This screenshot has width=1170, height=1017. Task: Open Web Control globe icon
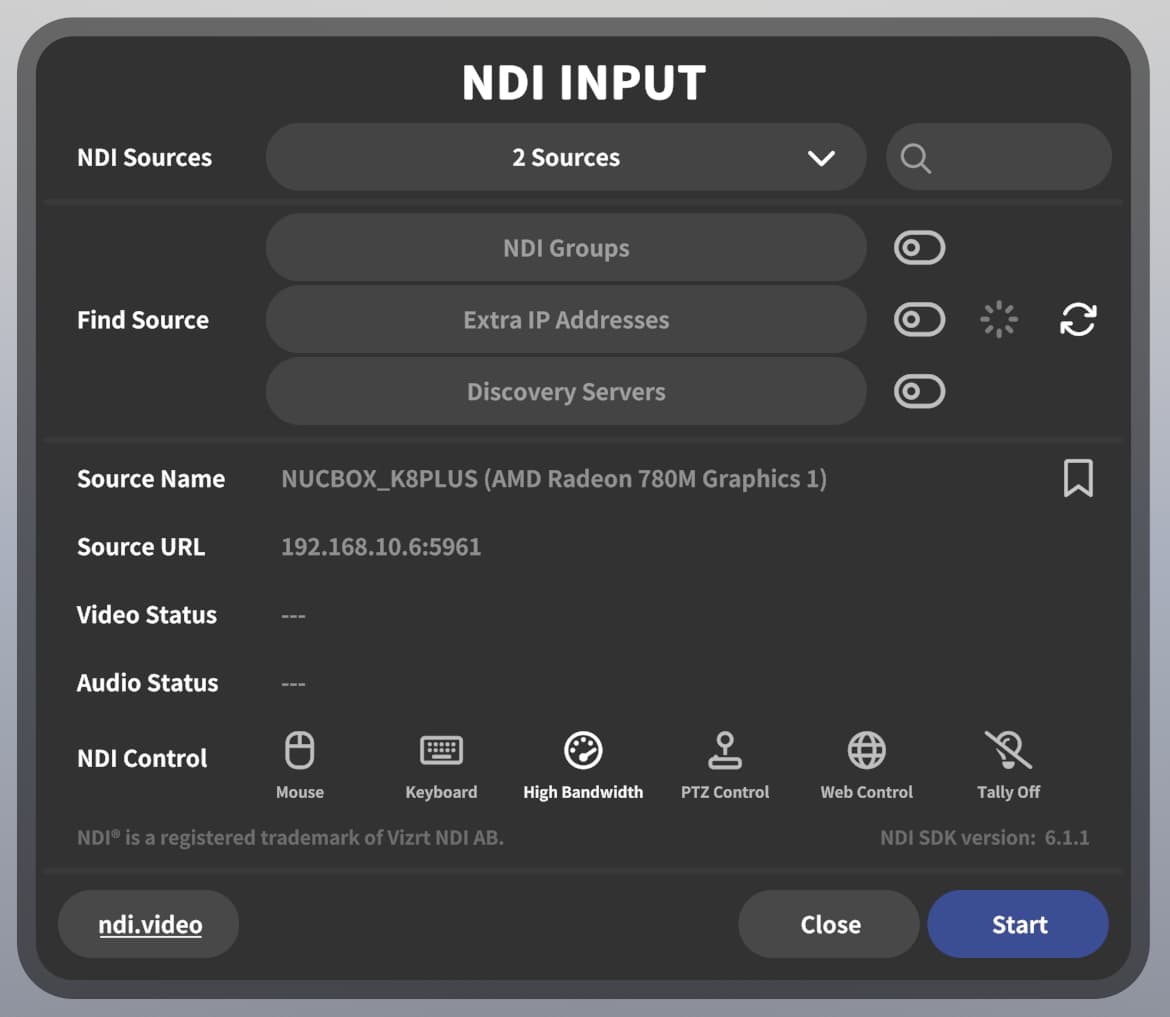(x=866, y=750)
